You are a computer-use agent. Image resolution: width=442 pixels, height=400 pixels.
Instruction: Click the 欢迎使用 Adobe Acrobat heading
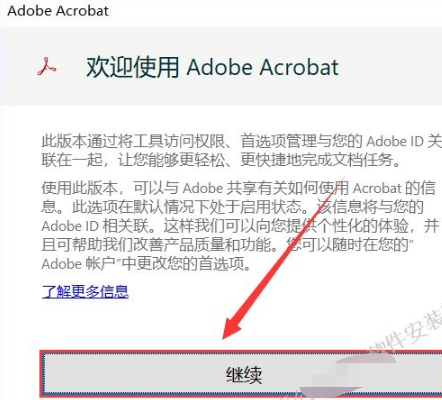[x=212, y=67]
